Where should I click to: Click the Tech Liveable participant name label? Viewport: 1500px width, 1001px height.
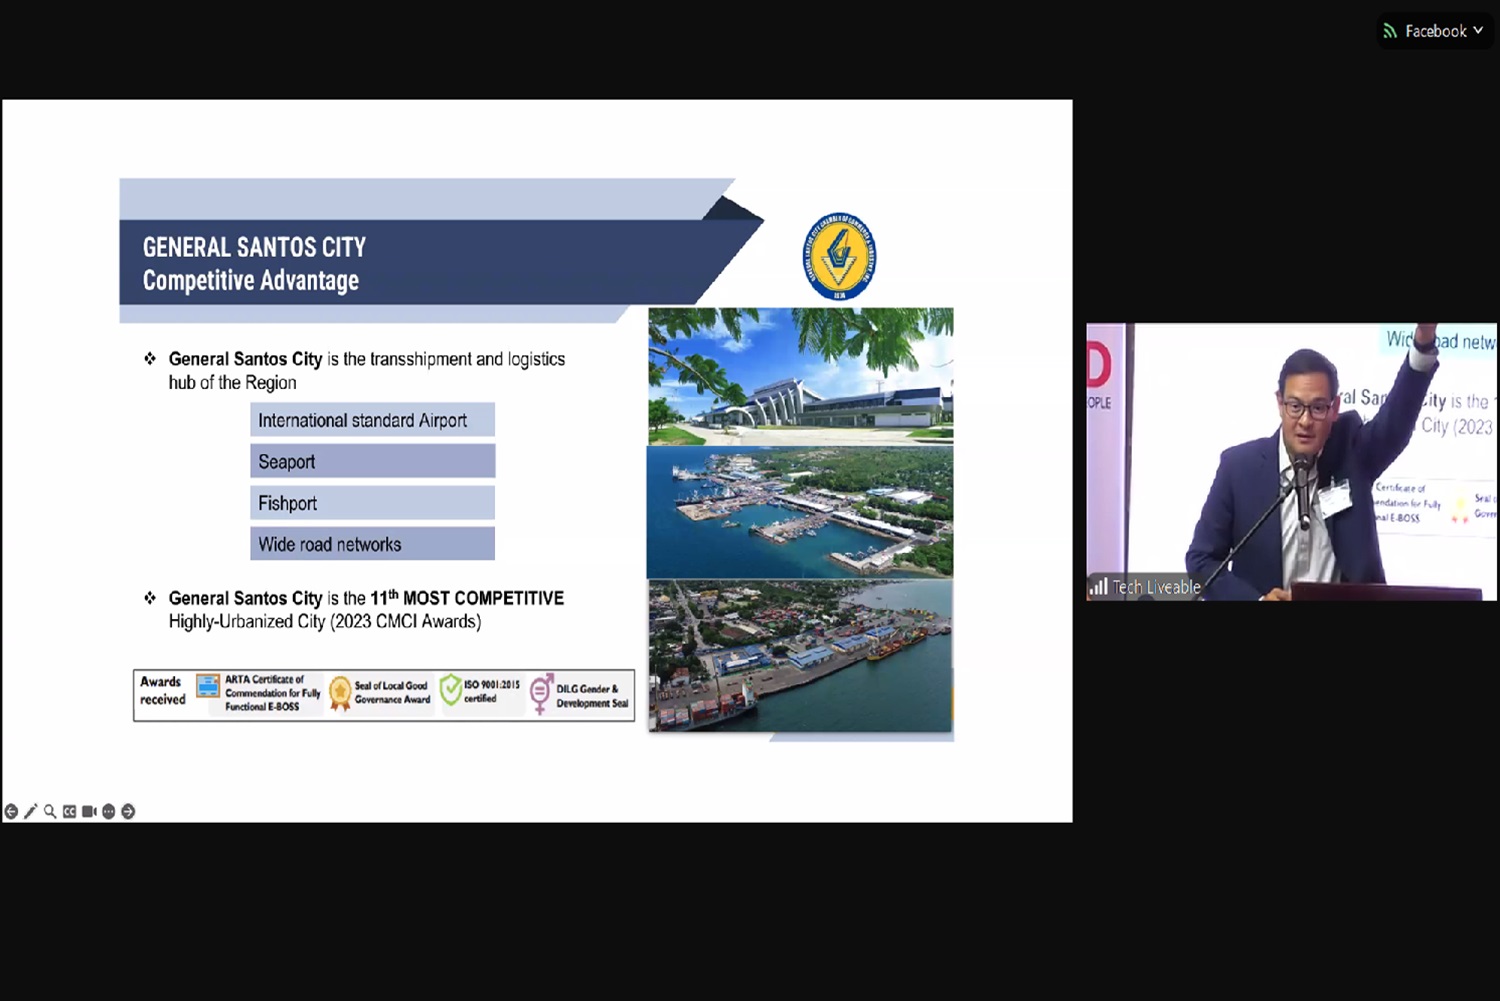click(1156, 587)
